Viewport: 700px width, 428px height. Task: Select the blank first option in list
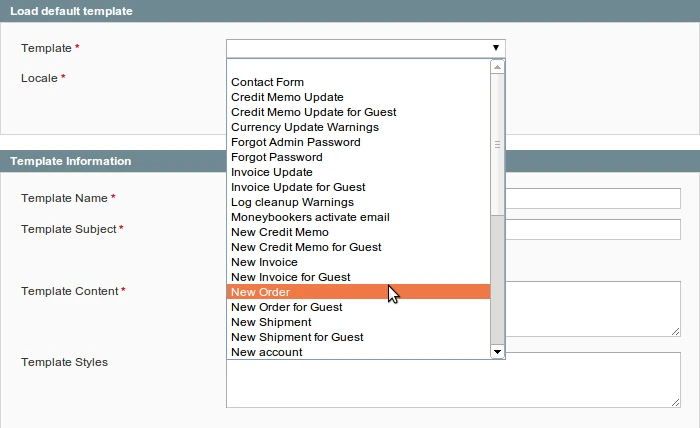point(358,67)
